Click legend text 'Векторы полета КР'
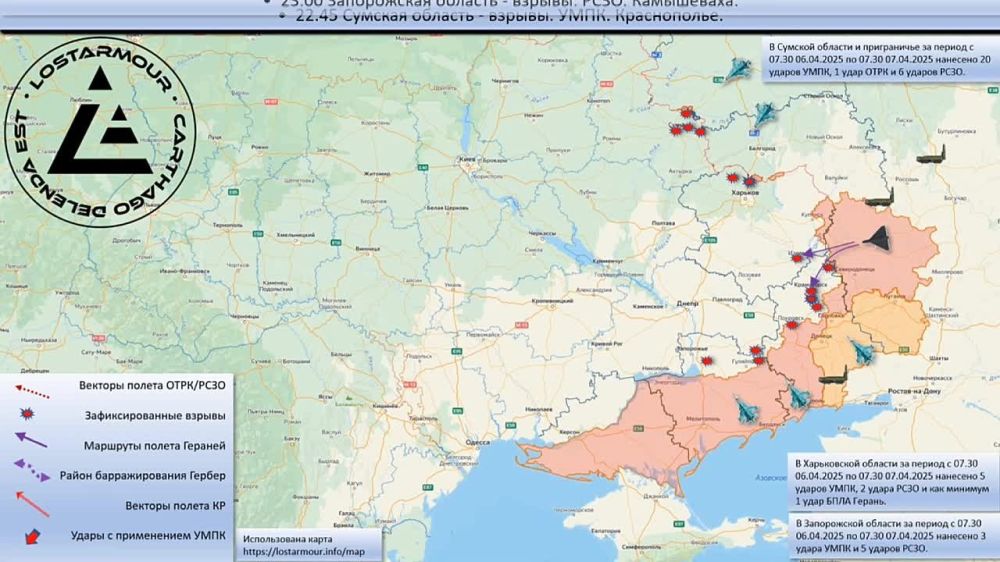The image size is (1000, 562). coord(175,506)
